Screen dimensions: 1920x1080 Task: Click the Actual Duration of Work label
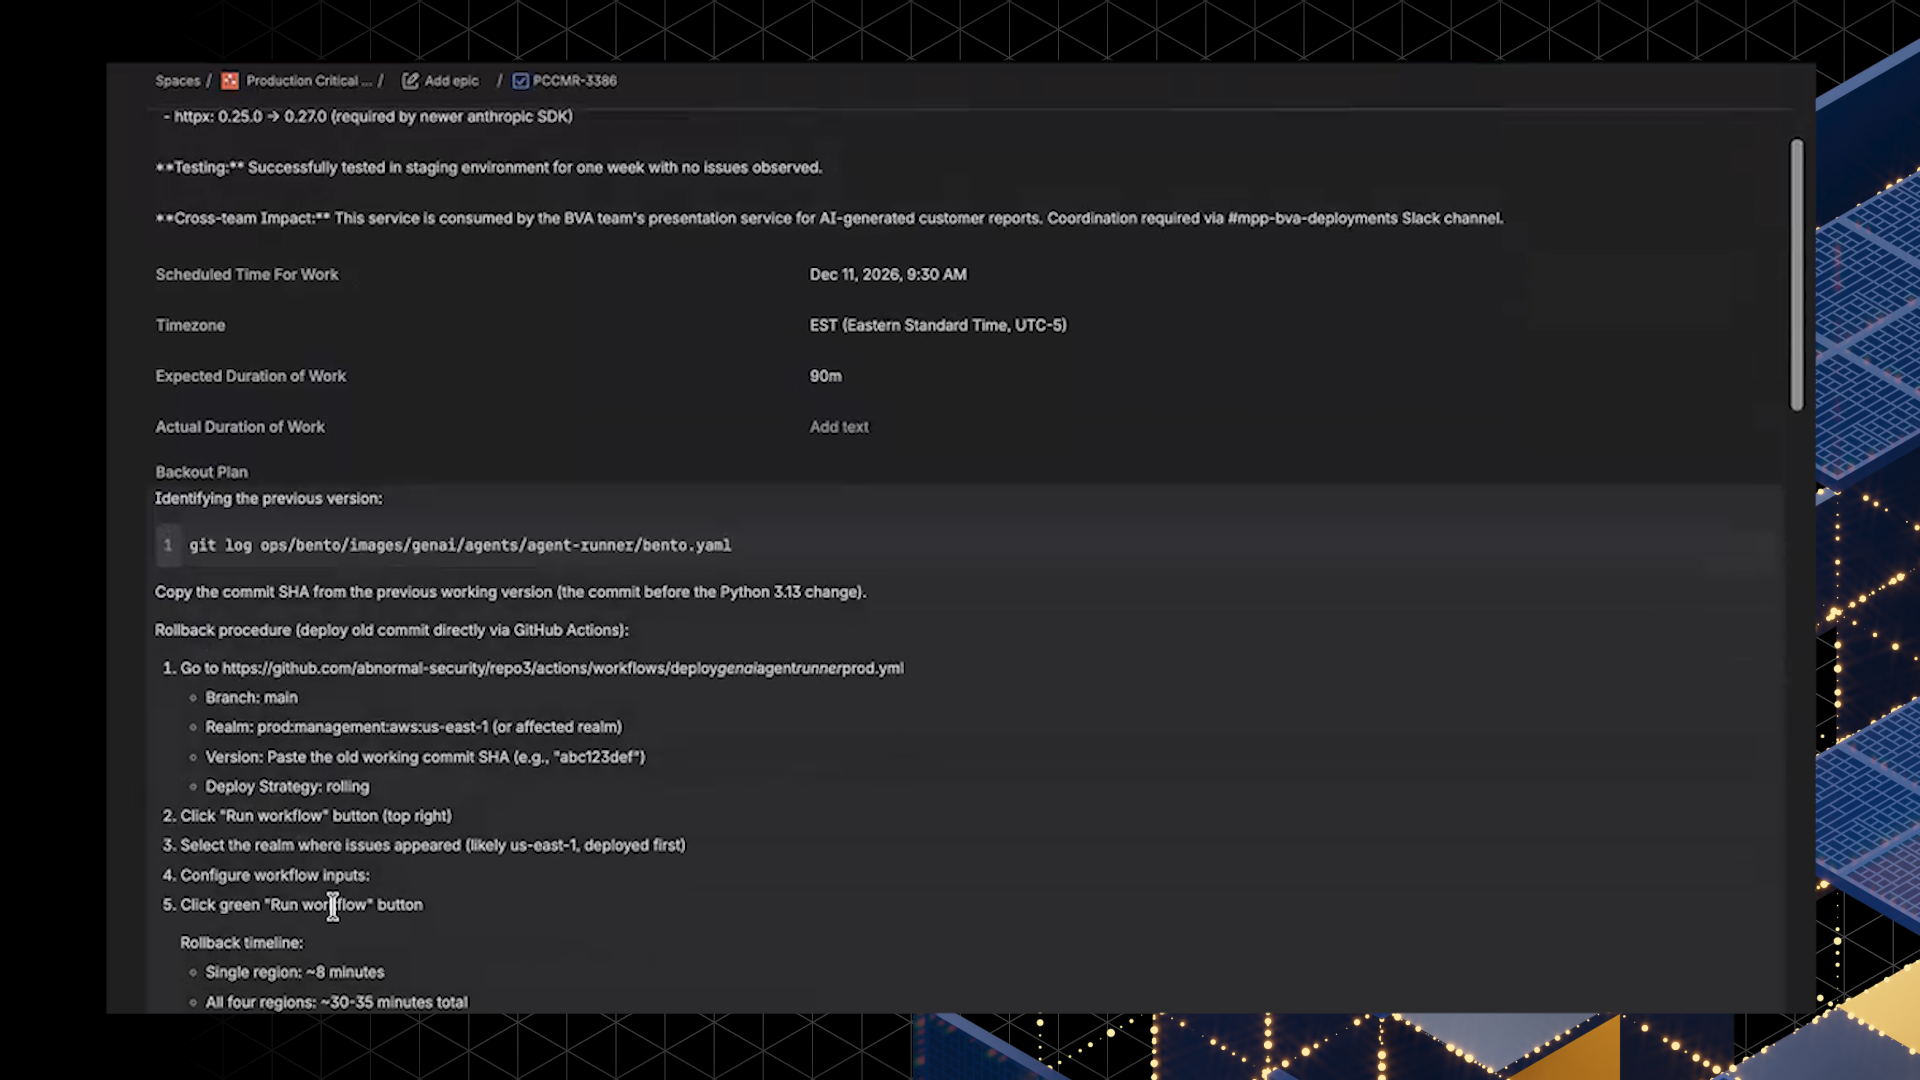point(240,427)
